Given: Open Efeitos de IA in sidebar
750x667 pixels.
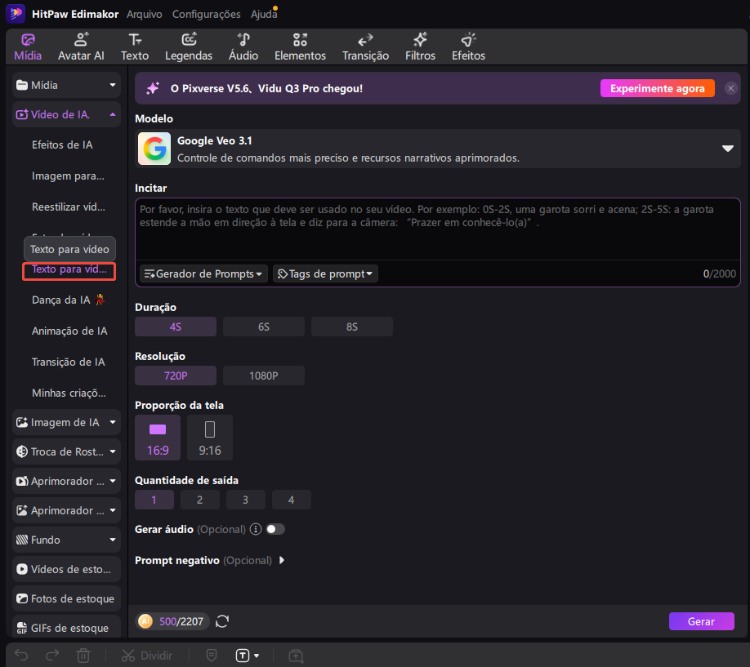Looking at the screenshot, I should [62, 145].
